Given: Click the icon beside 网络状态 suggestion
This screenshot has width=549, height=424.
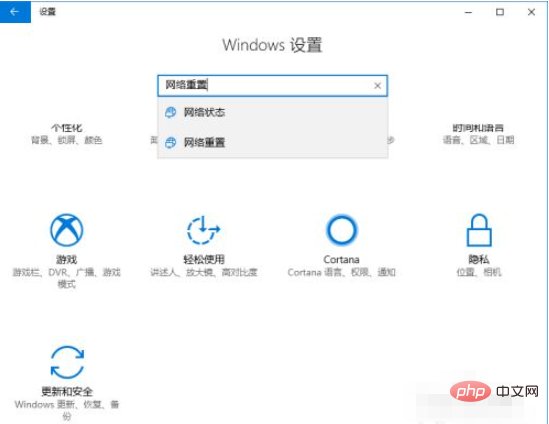Looking at the screenshot, I should pyautogui.click(x=171, y=112).
